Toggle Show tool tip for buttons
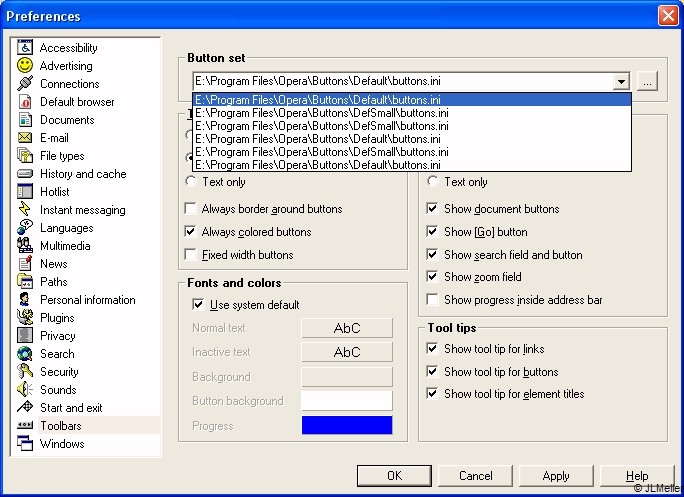The width and height of the screenshot is (684, 497). (432, 371)
